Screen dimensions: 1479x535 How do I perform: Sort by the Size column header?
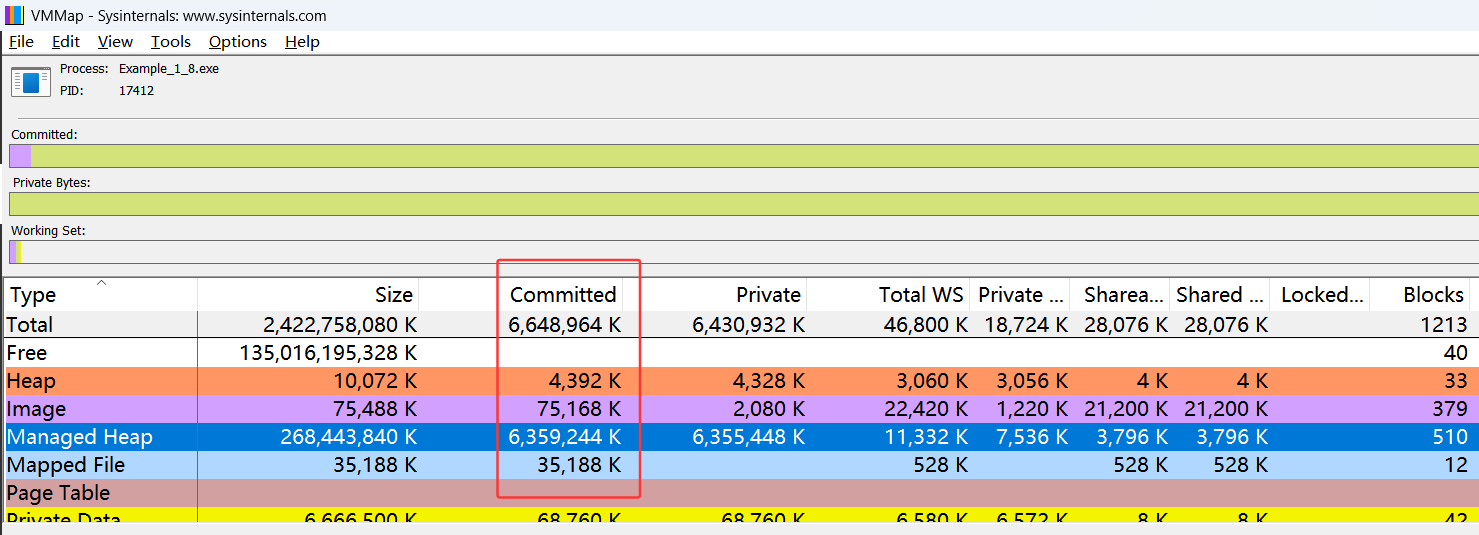pyautogui.click(x=393, y=295)
